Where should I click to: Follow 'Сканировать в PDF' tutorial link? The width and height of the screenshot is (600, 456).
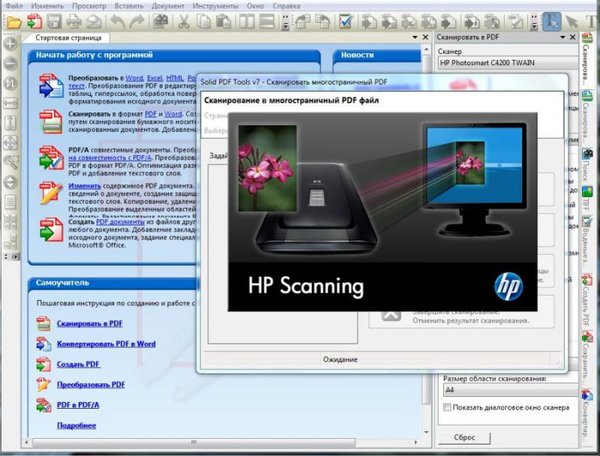coord(90,324)
